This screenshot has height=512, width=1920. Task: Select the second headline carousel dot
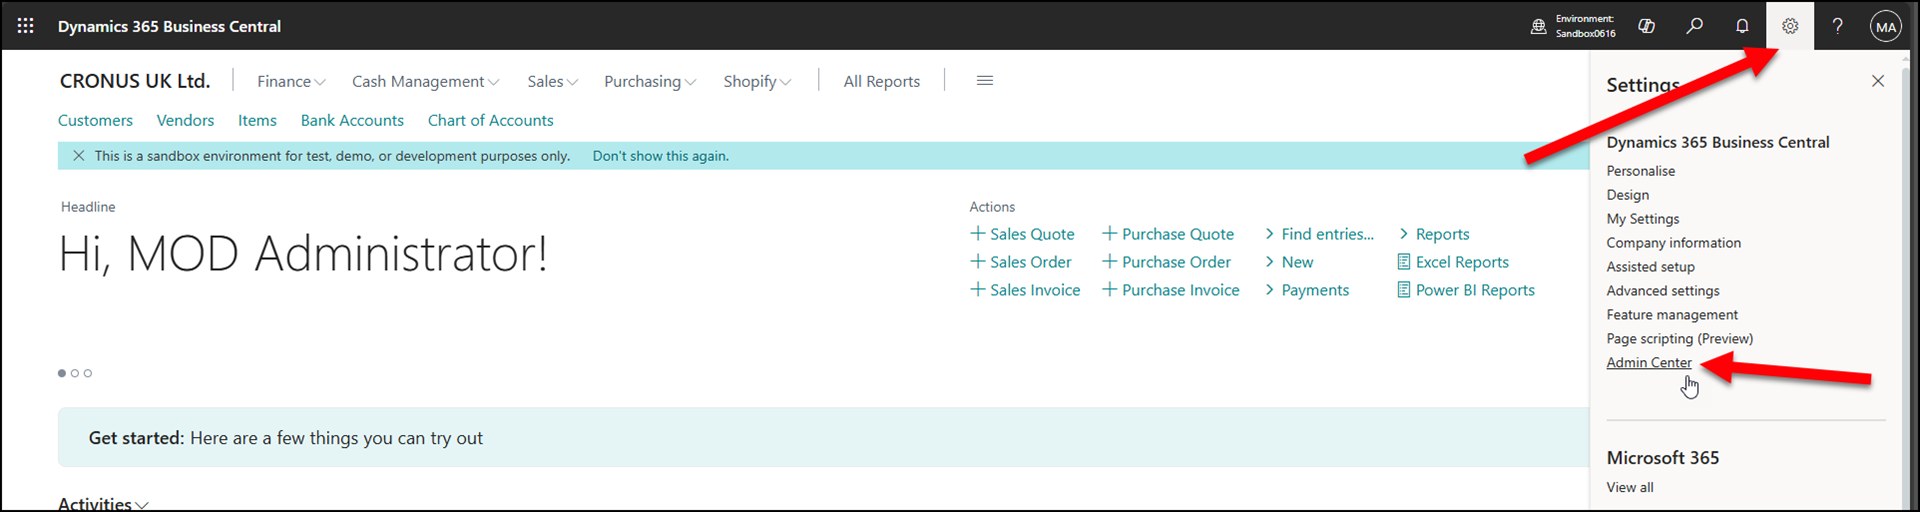point(75,373)
